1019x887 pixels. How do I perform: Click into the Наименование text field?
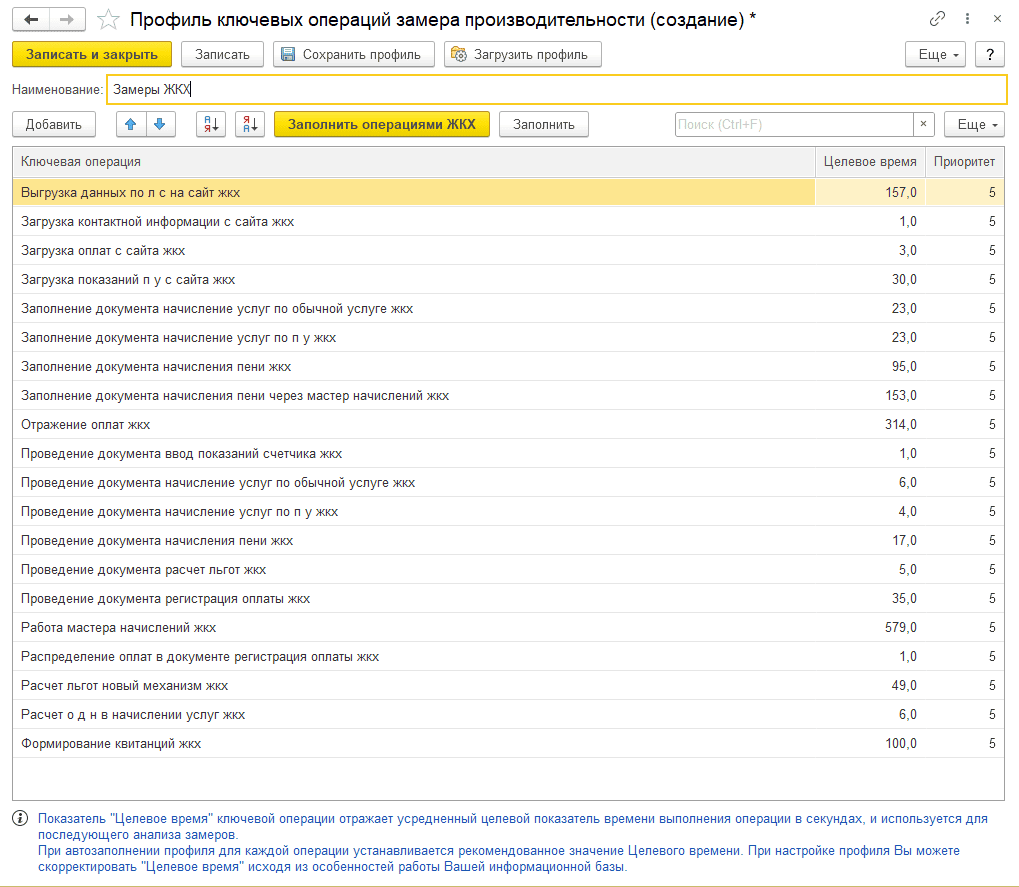coord(555,89)
